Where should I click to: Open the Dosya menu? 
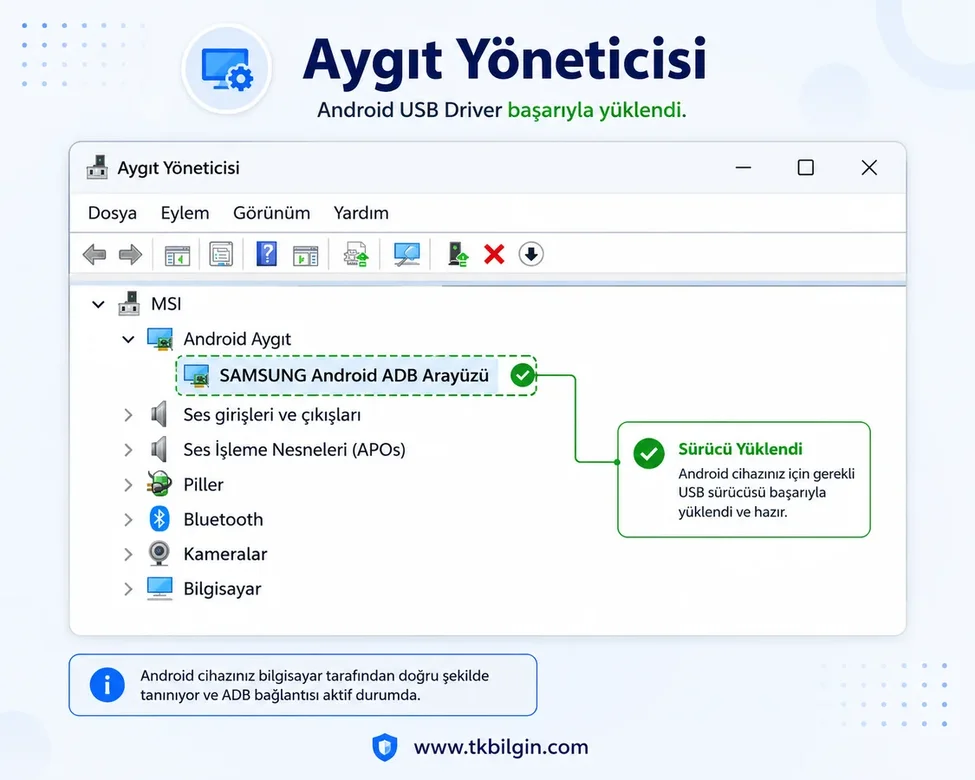113,213
